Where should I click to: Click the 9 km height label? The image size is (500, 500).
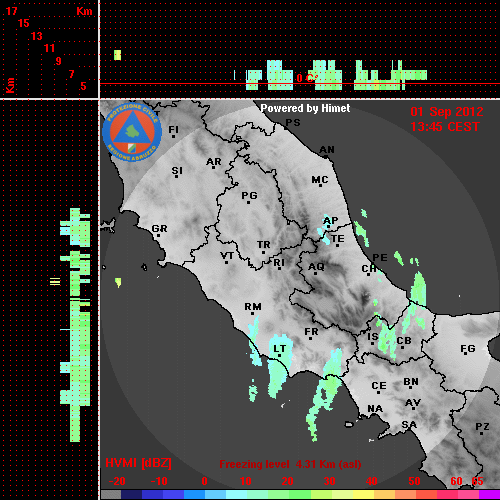click(59, 61)
